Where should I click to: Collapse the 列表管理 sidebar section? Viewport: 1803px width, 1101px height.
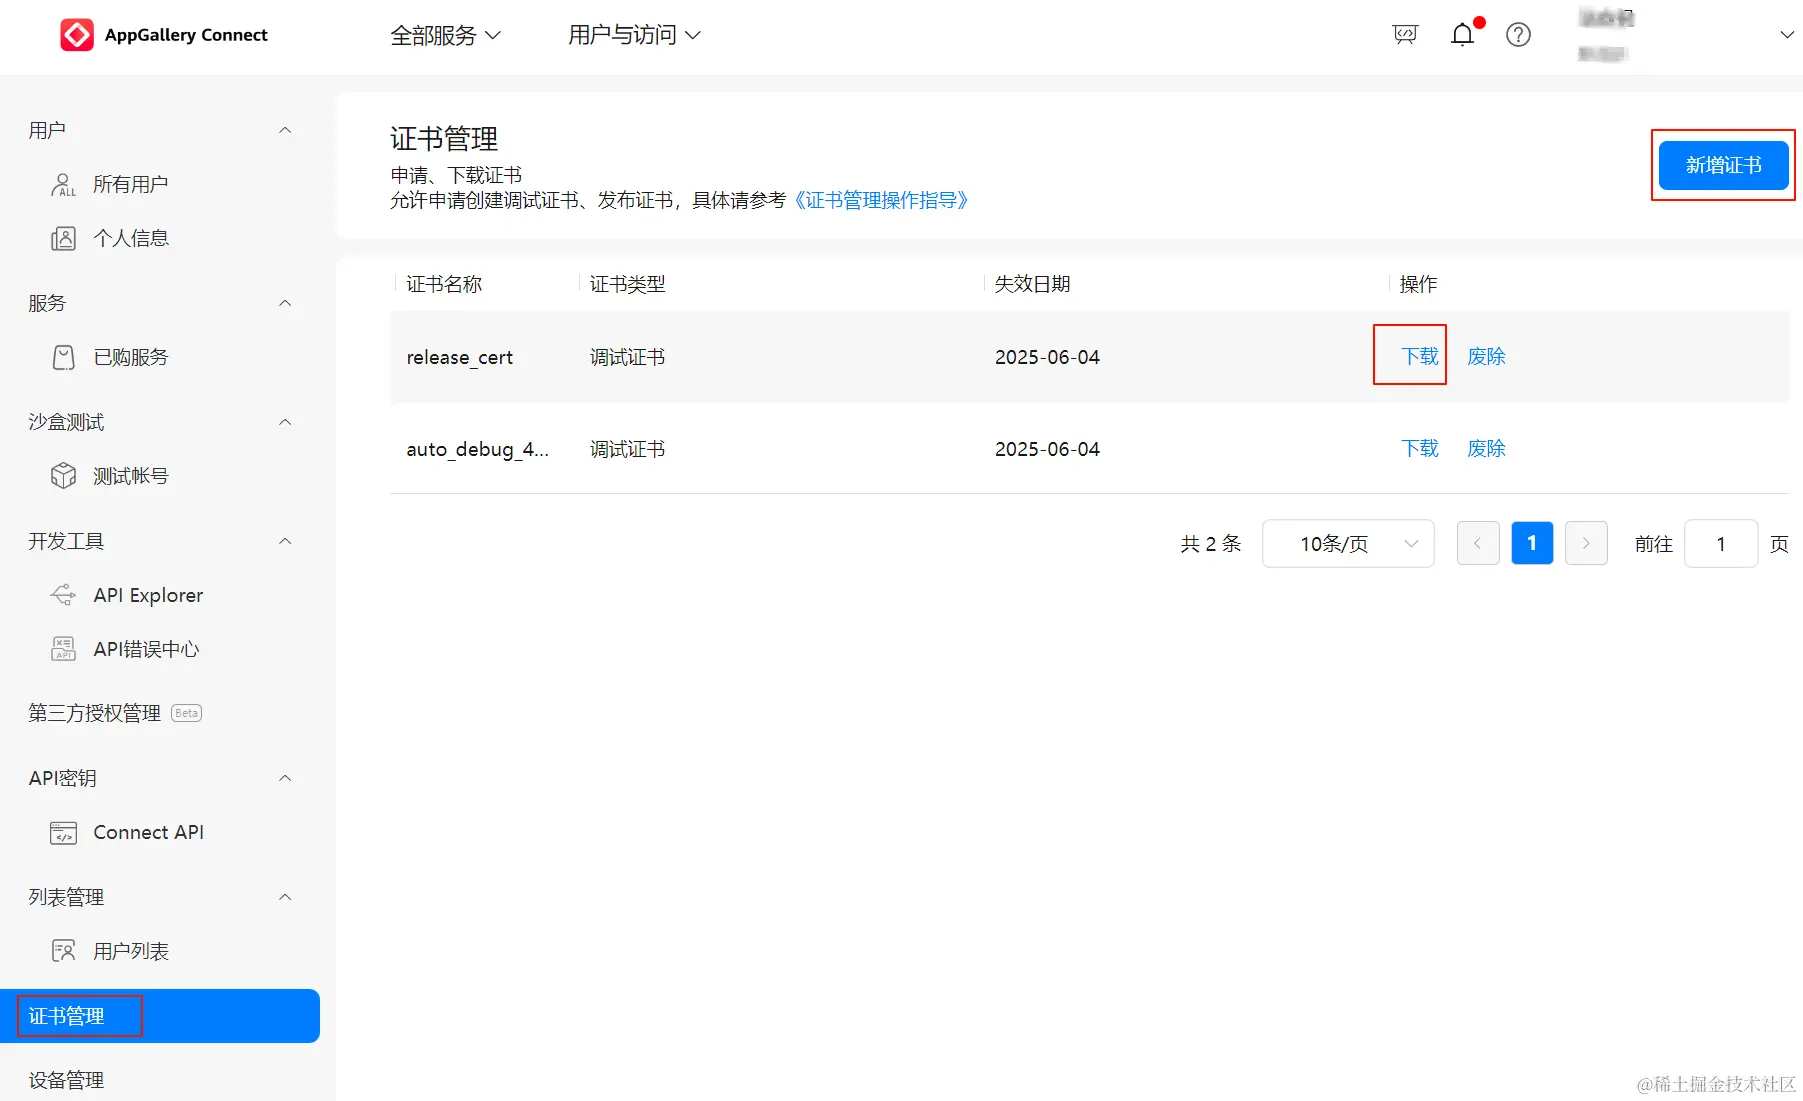(x=285, y=897)
